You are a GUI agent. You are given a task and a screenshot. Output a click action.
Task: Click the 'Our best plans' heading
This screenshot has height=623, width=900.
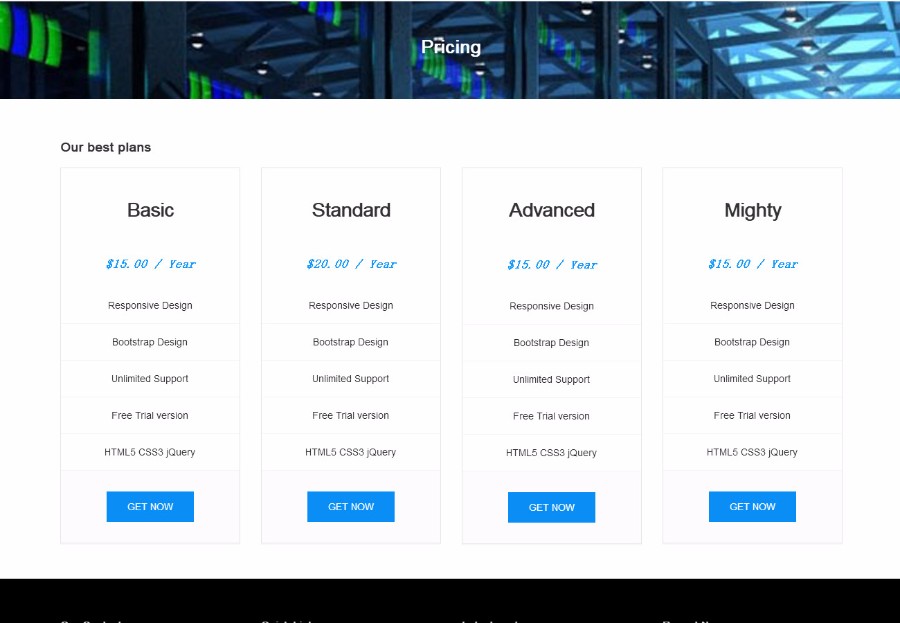click(106, 148)
